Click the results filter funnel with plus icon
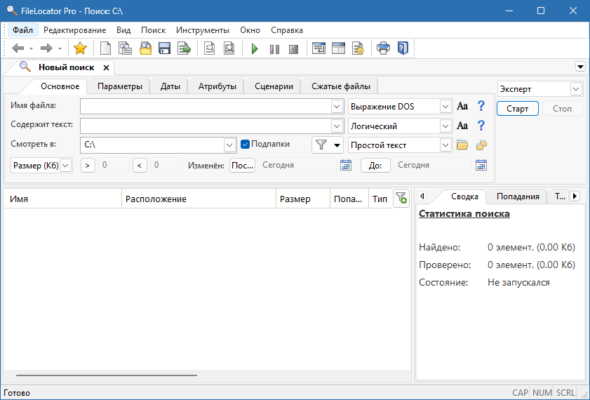Image resolution: width=590 pixels, height=400 pixels. point(401,198)
